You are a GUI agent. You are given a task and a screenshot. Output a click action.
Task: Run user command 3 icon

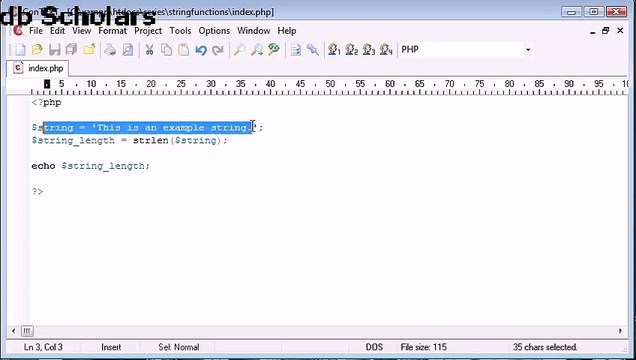click(369, 50)
